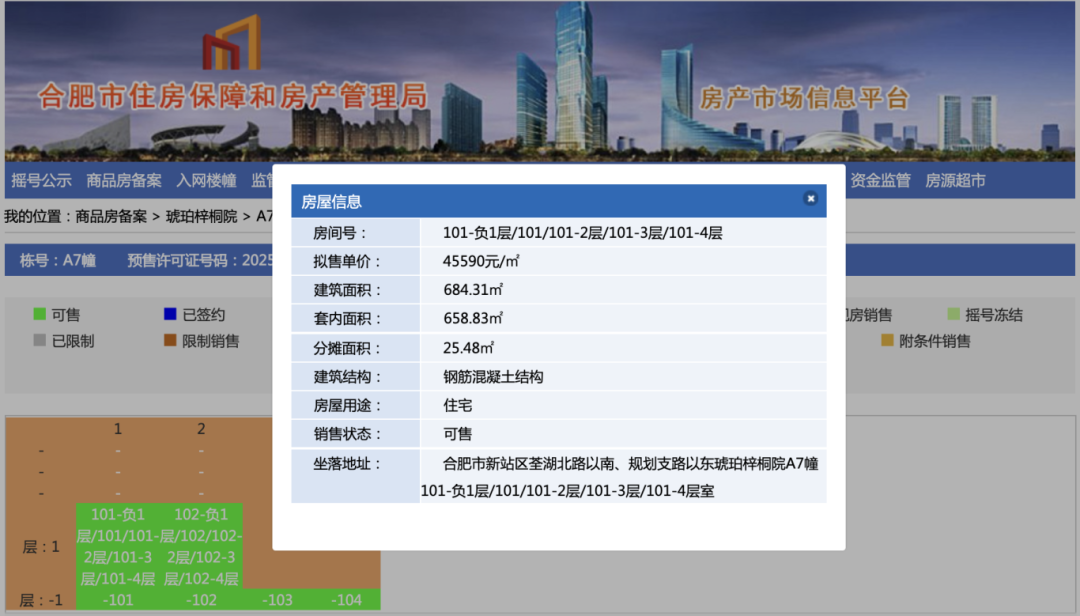Select basement unit -103 cell
This screenshot has width=1080, height=616.
pyautogui.click(x=277, y=600)
